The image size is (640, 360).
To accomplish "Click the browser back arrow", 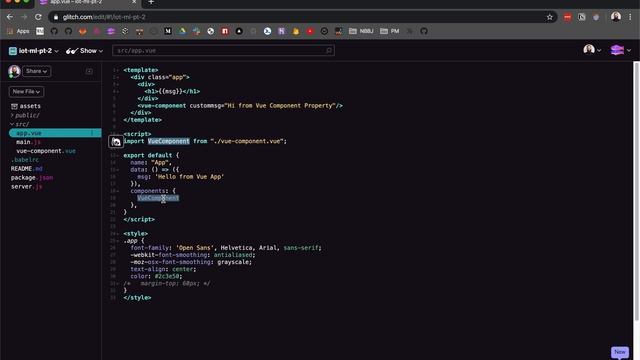I will click(10, 17).
